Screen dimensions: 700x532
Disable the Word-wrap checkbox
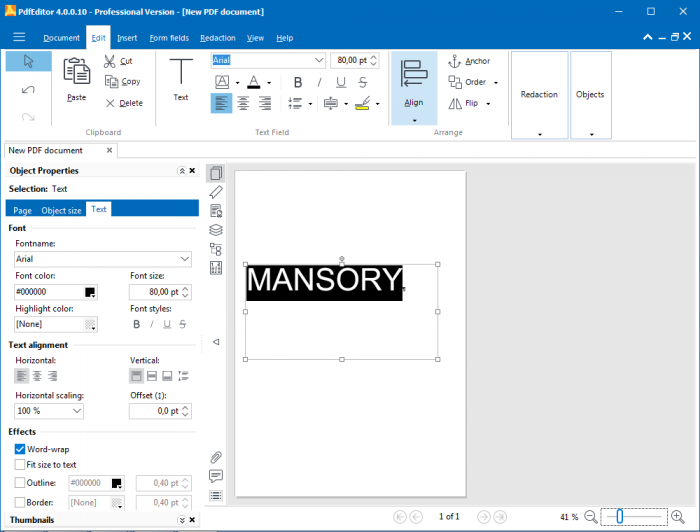[x=20, y=450]
